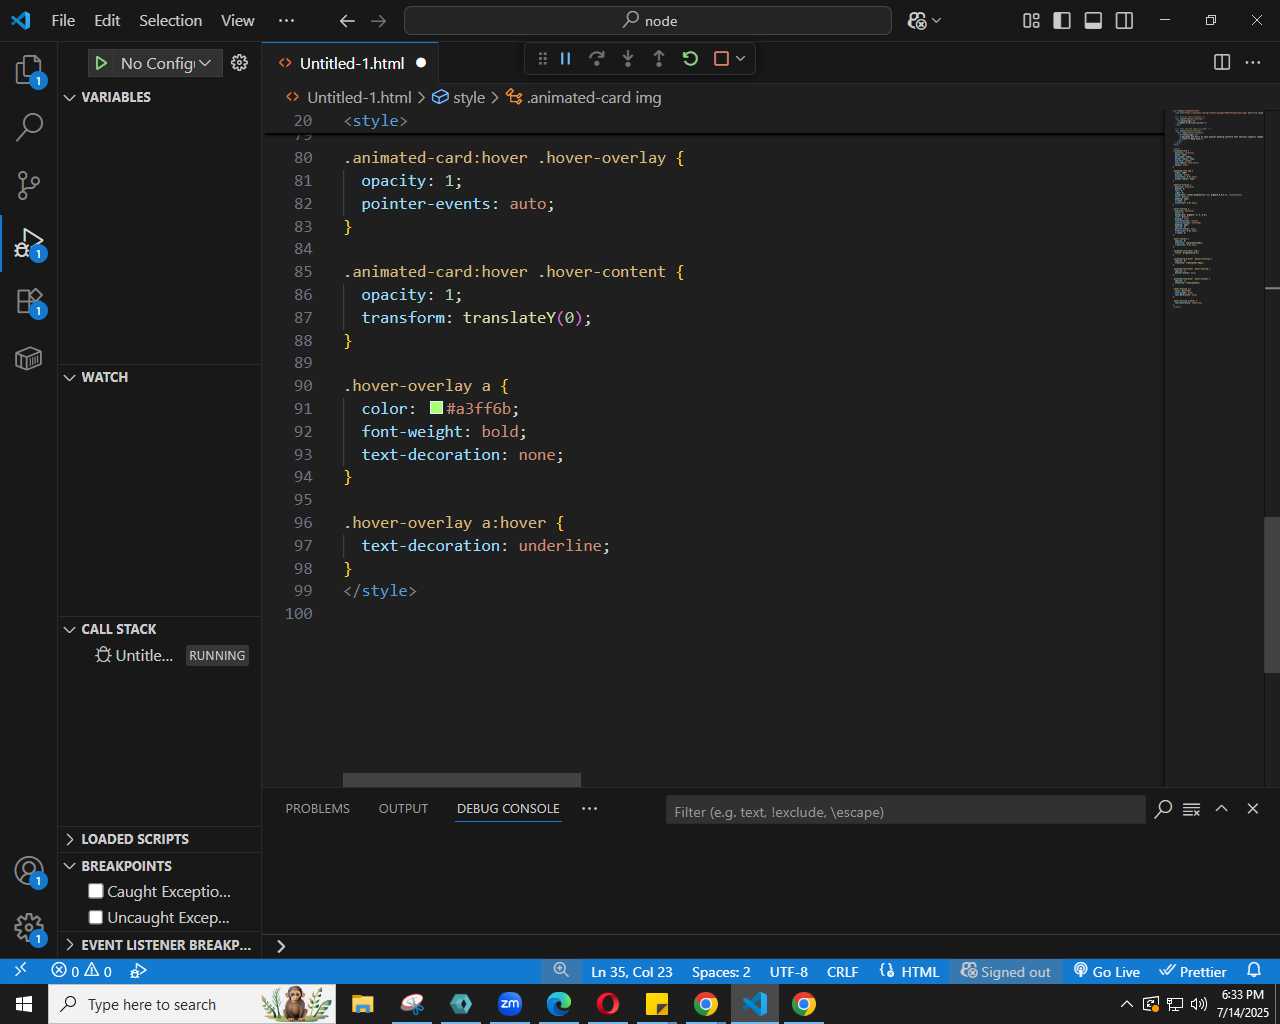This screenshot has width=1280, height=1024.
Task: Click Spaces: 2 indentation setting
Action: [x=721, y=971]
